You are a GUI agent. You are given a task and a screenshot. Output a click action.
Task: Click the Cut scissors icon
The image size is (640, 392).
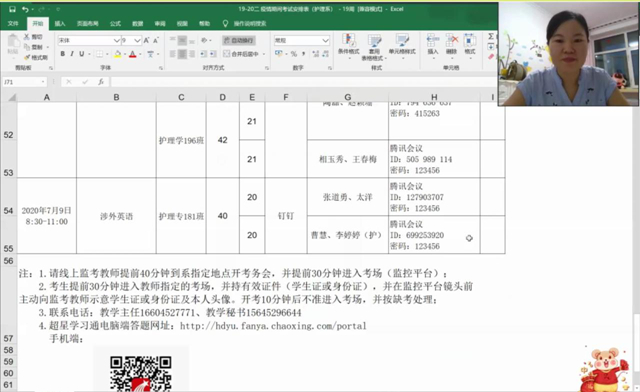[x=27, y=37]
